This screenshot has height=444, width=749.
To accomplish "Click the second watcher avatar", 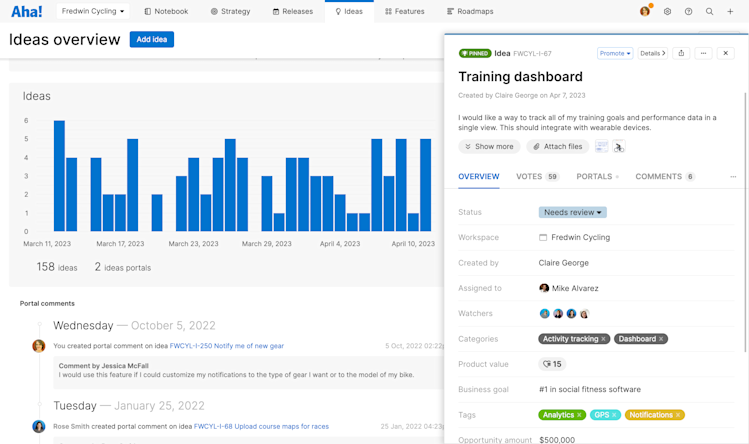I will click(x=558, y=314).
